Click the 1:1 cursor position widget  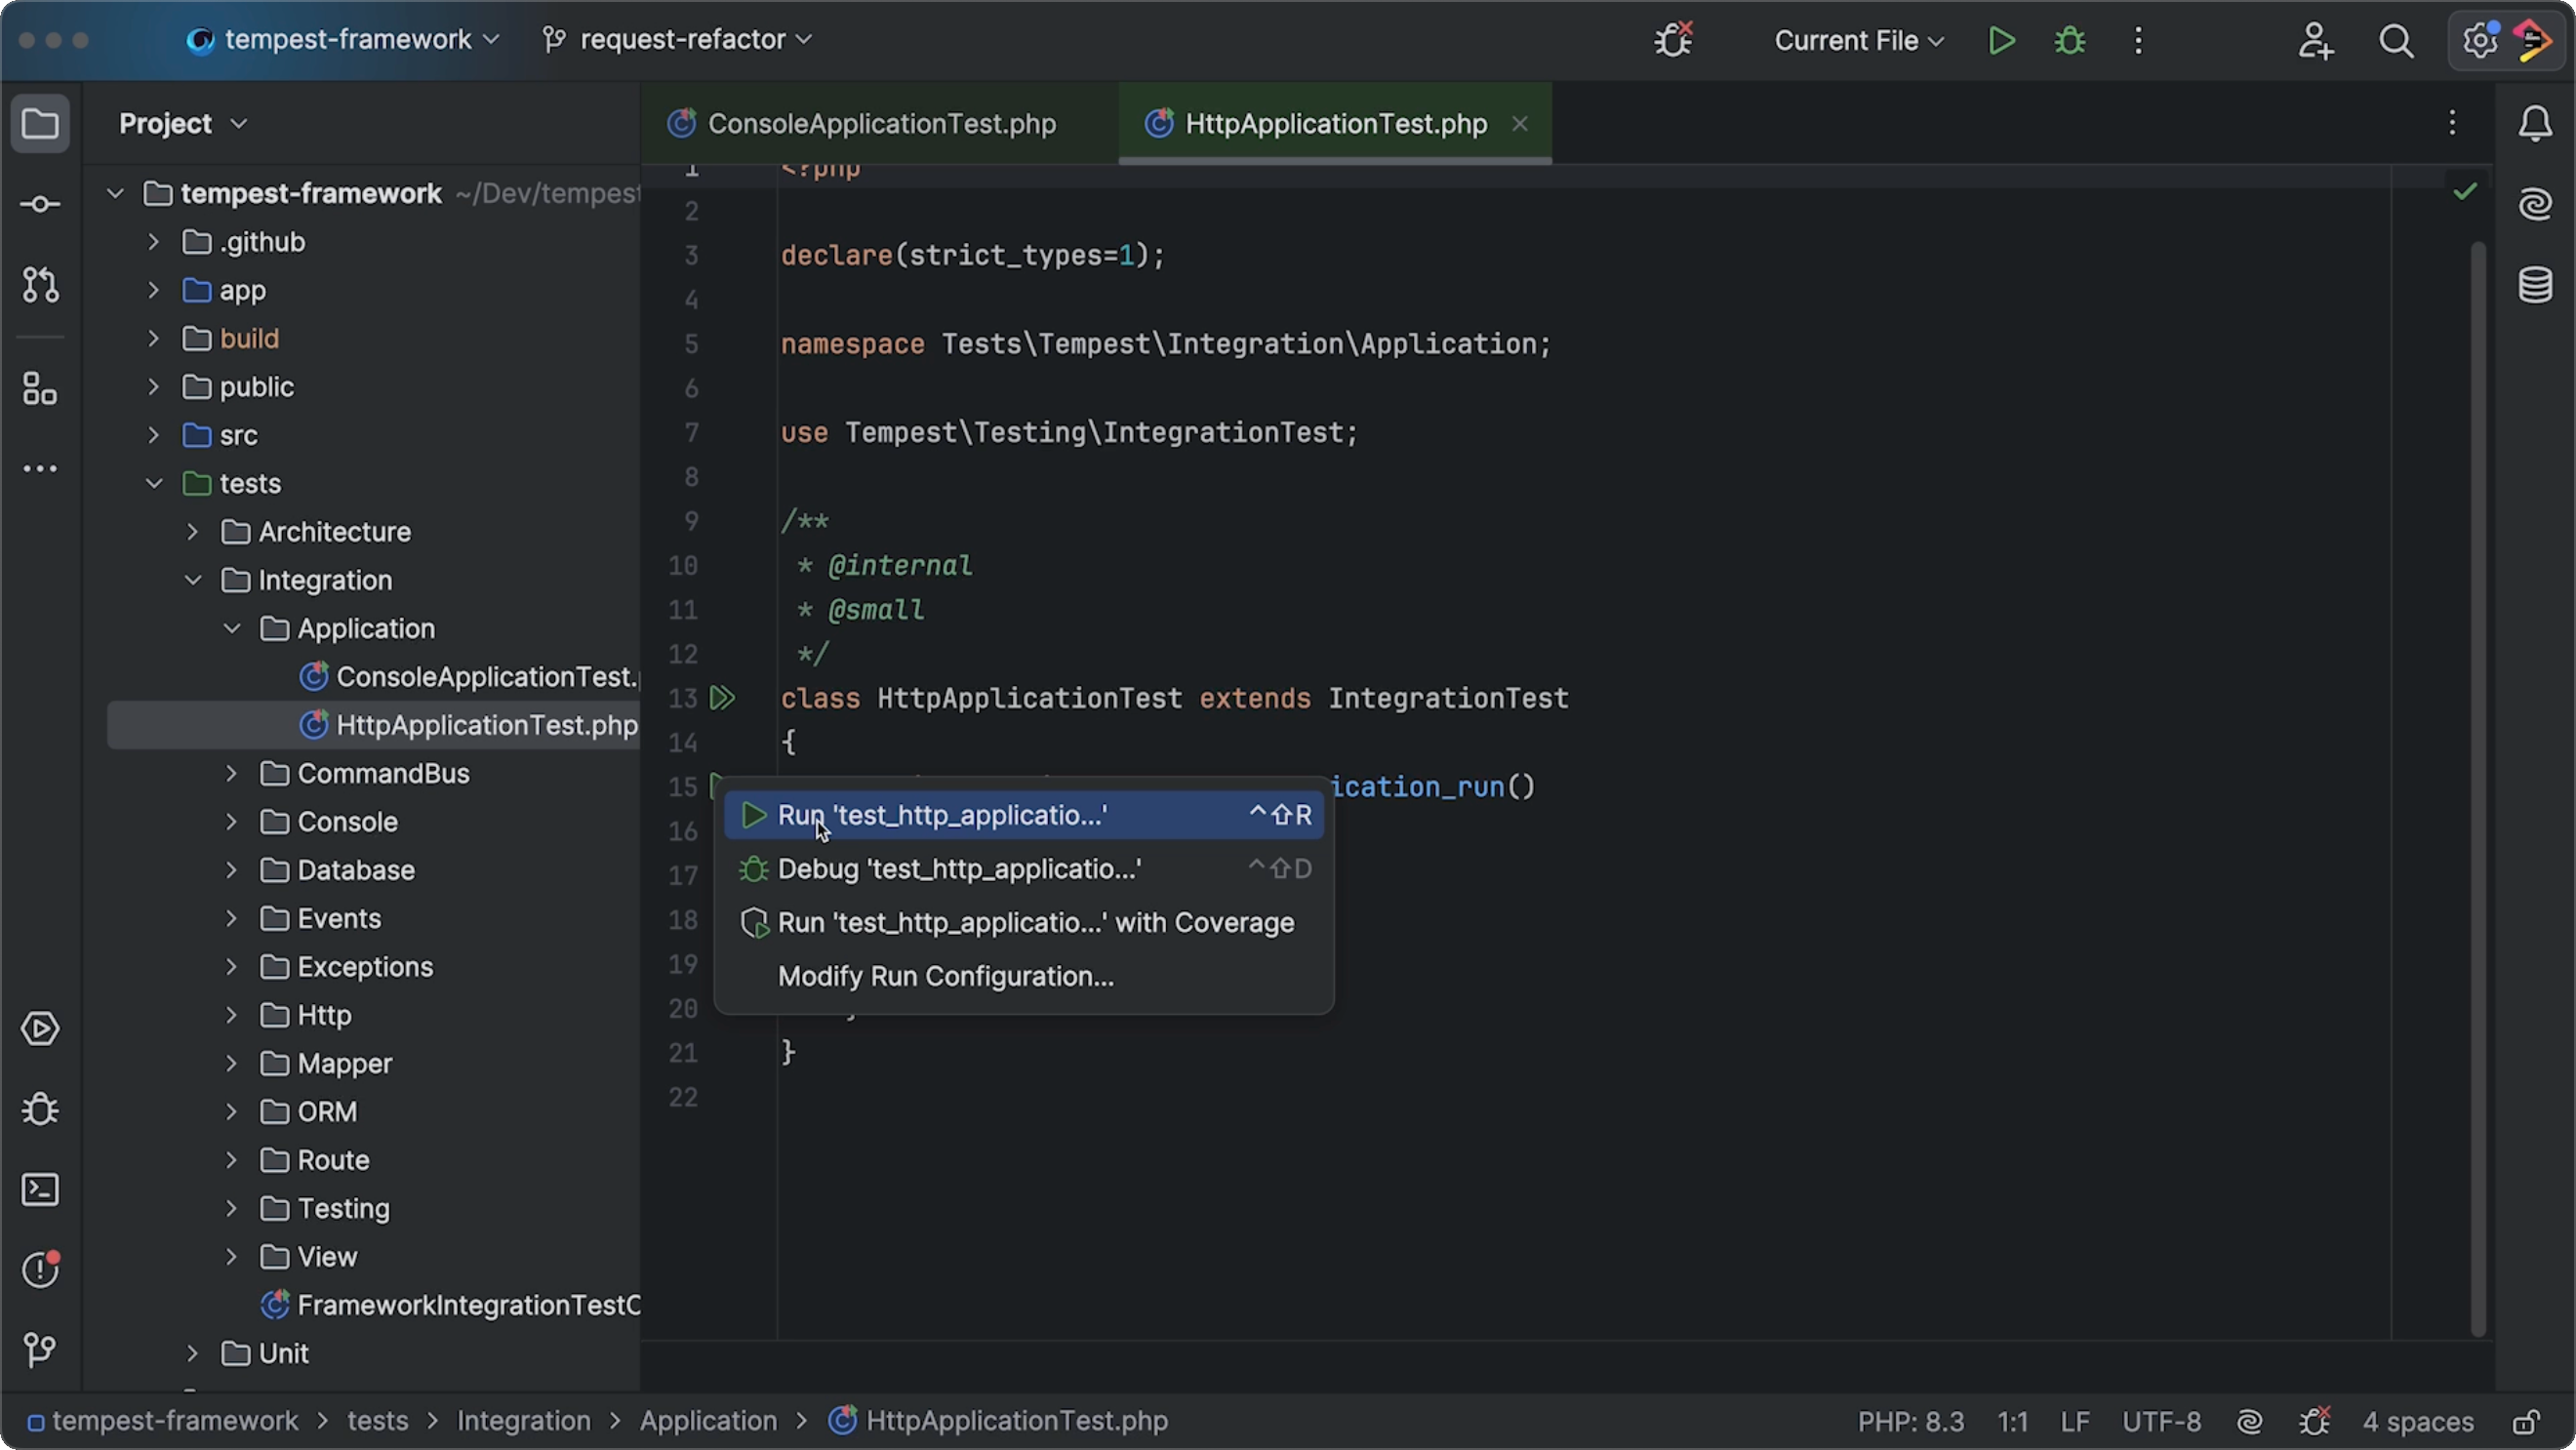2012,1421
